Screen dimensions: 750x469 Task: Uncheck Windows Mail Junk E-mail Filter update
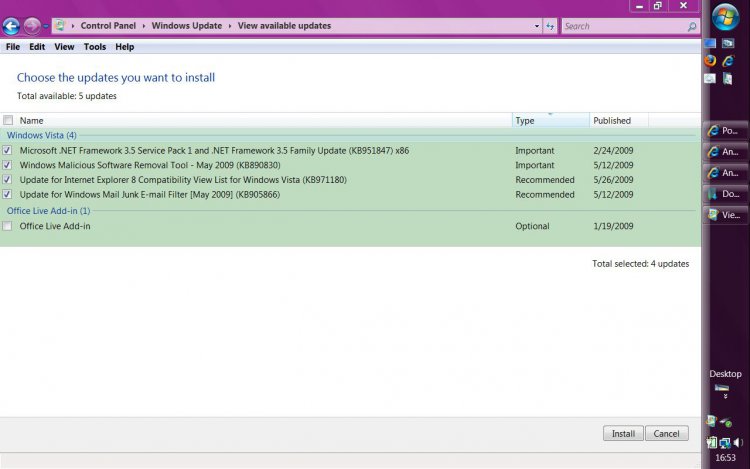point(7,195)
